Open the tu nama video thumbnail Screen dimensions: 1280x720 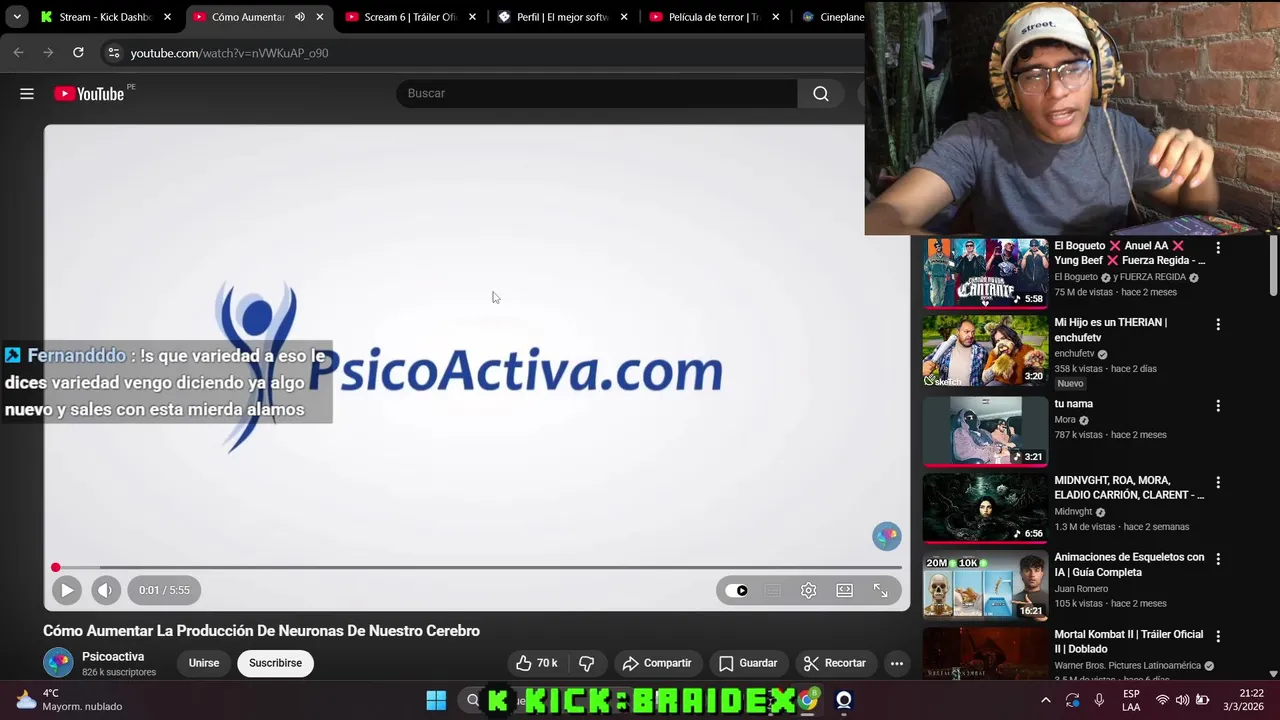[x=985, y=431]
